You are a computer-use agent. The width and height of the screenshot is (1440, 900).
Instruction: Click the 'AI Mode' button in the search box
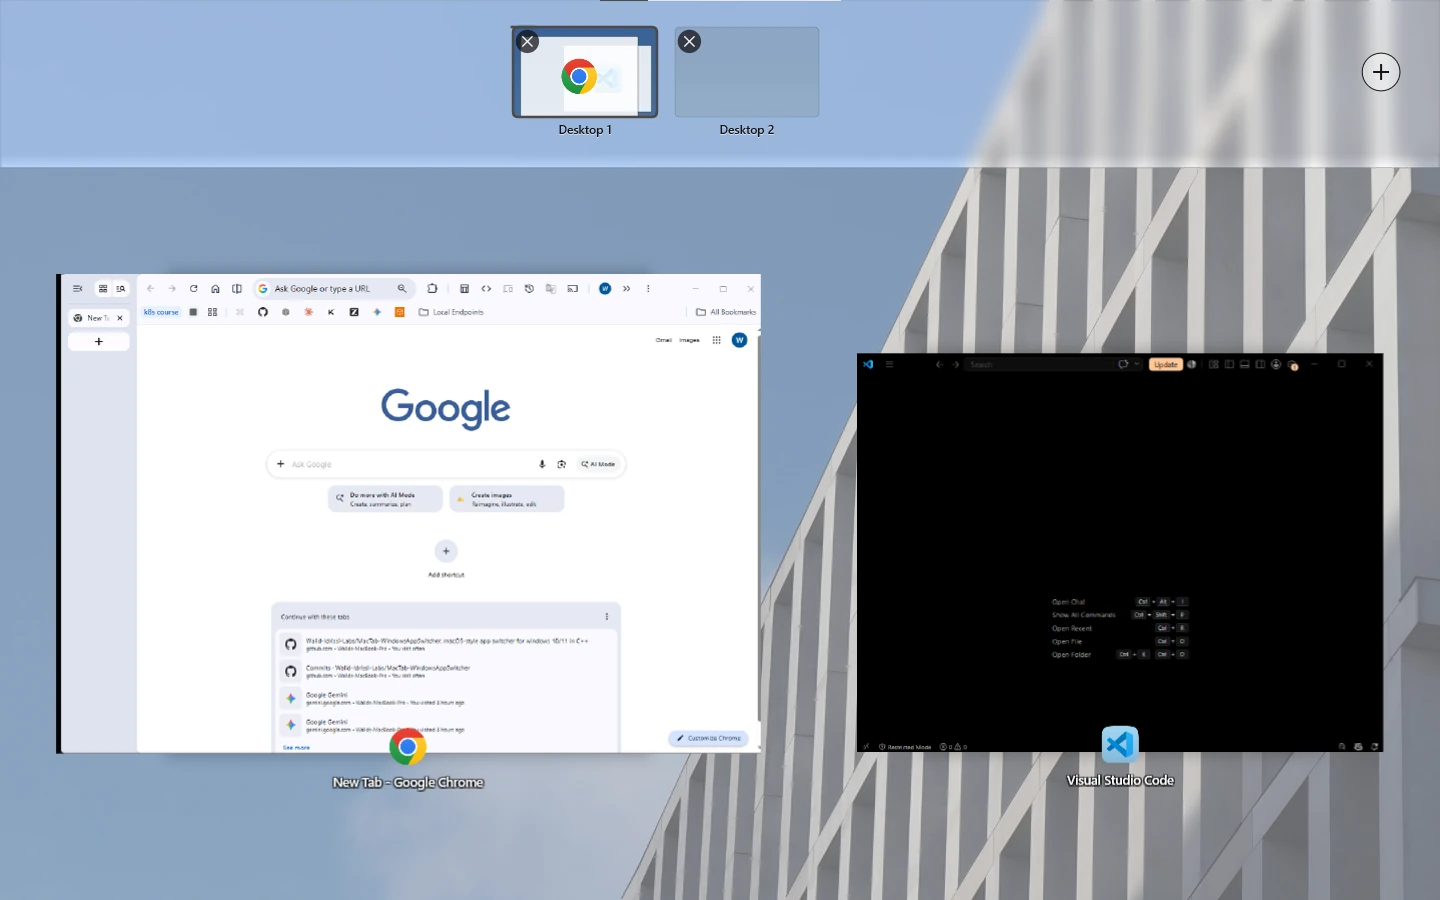tap(598, 464)
